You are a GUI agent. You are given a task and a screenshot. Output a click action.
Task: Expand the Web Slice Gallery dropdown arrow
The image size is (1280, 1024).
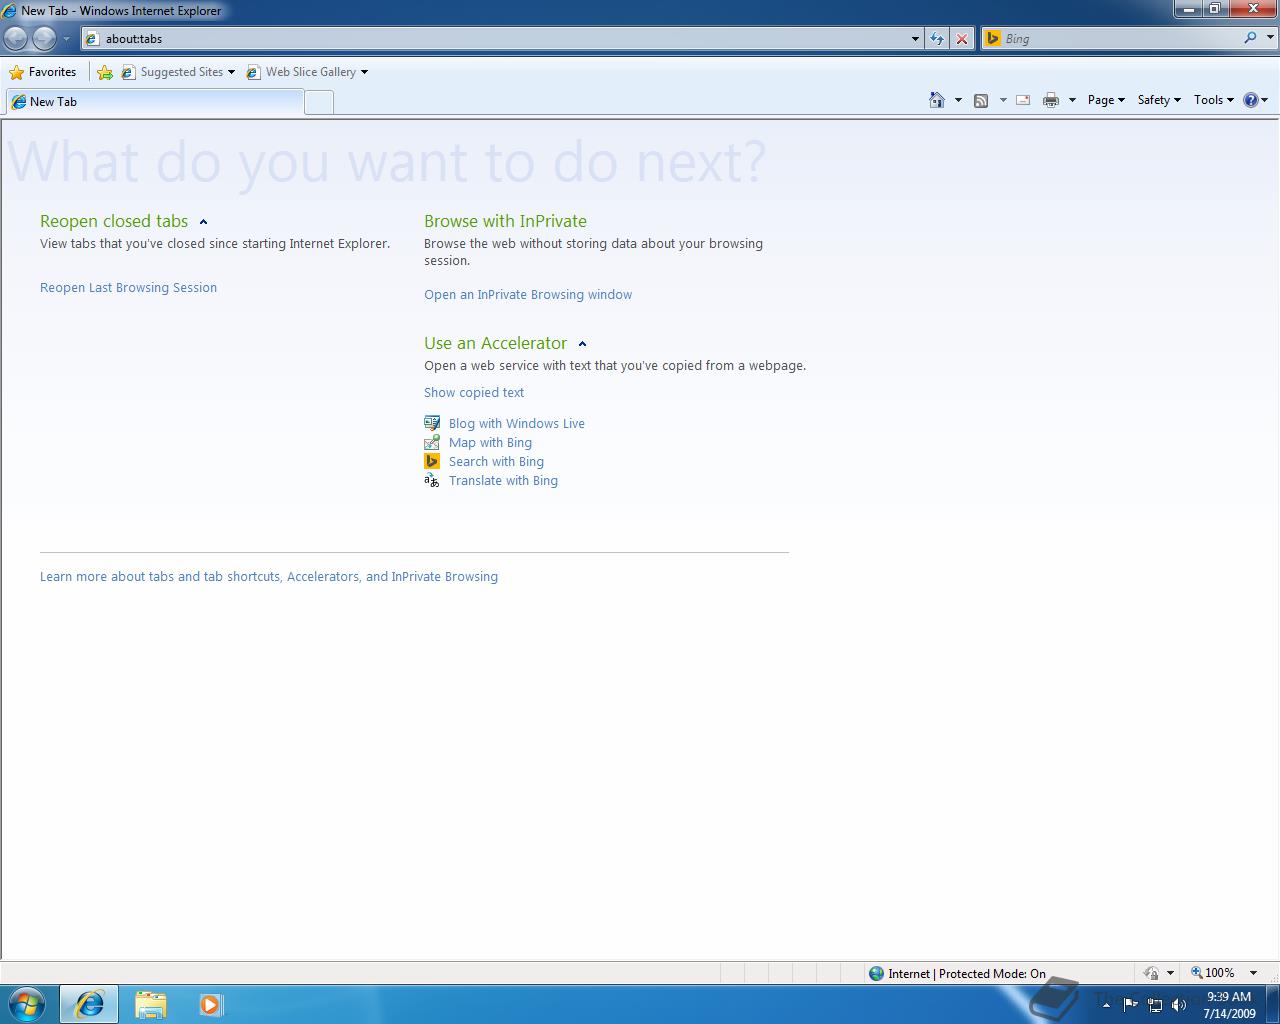click(364, 72)
